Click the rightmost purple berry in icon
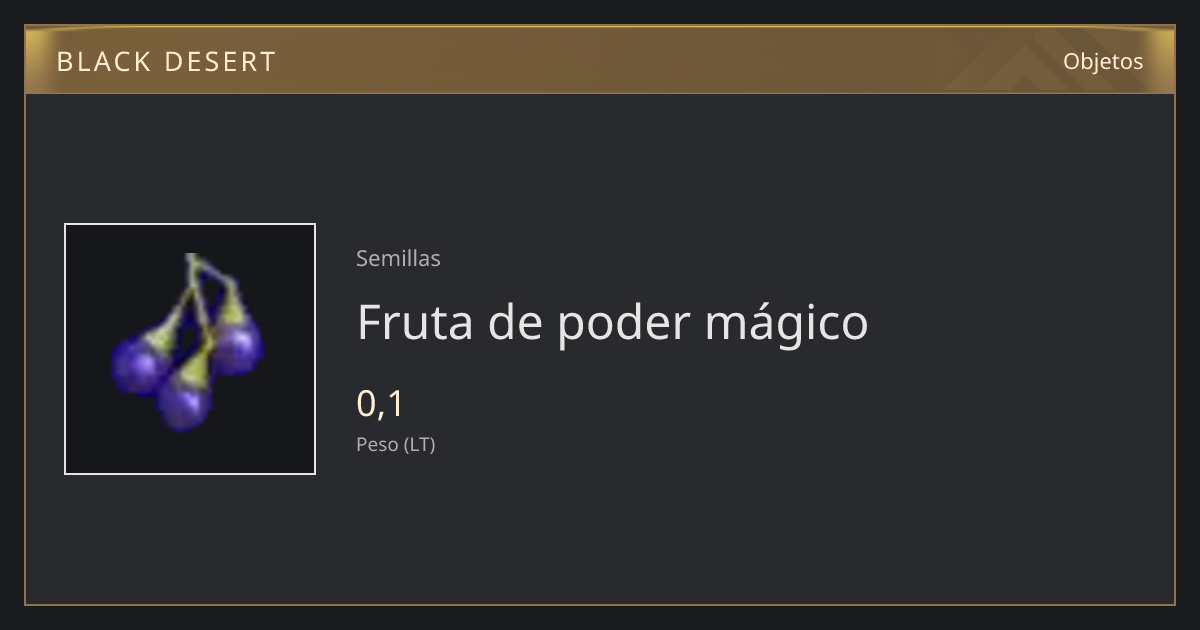Image resolution: width=1200 pixels, height=630 pixels. pyautogui.click(x=238, y=344)
